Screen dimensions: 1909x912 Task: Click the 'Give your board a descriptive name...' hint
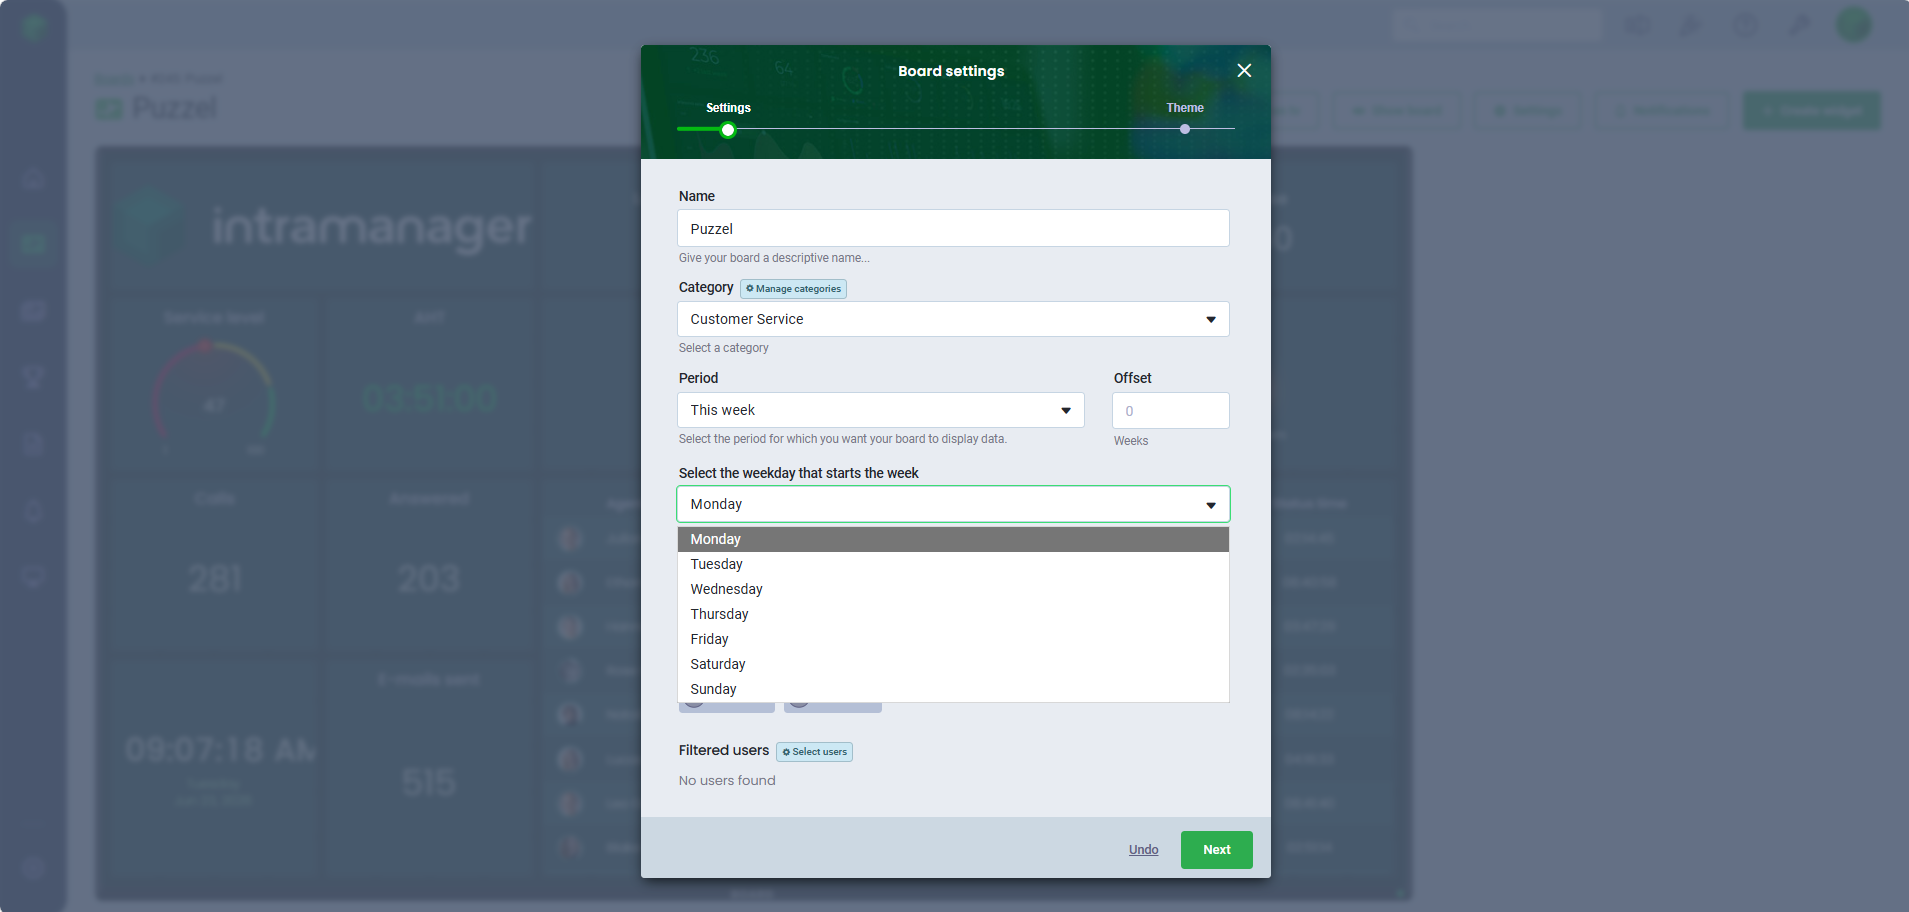(774, 258)
